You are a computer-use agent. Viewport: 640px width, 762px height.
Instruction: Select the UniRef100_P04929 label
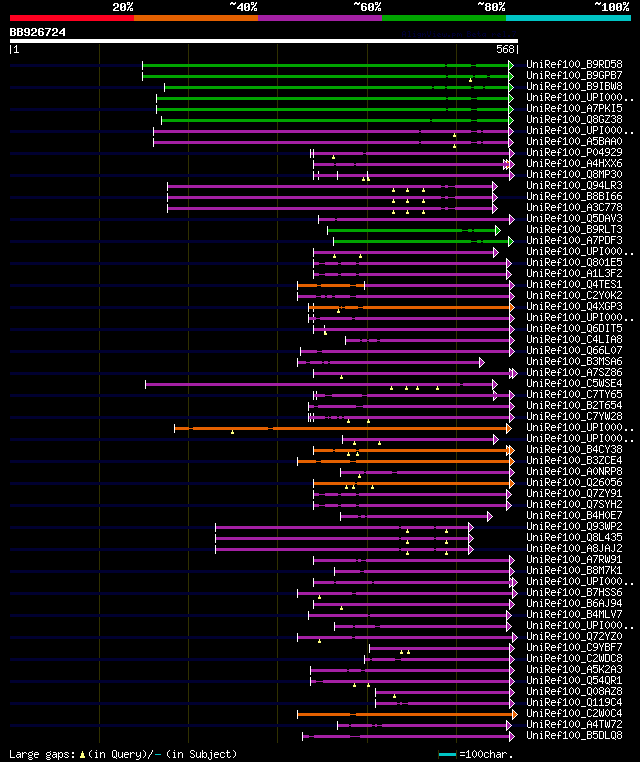574,153
